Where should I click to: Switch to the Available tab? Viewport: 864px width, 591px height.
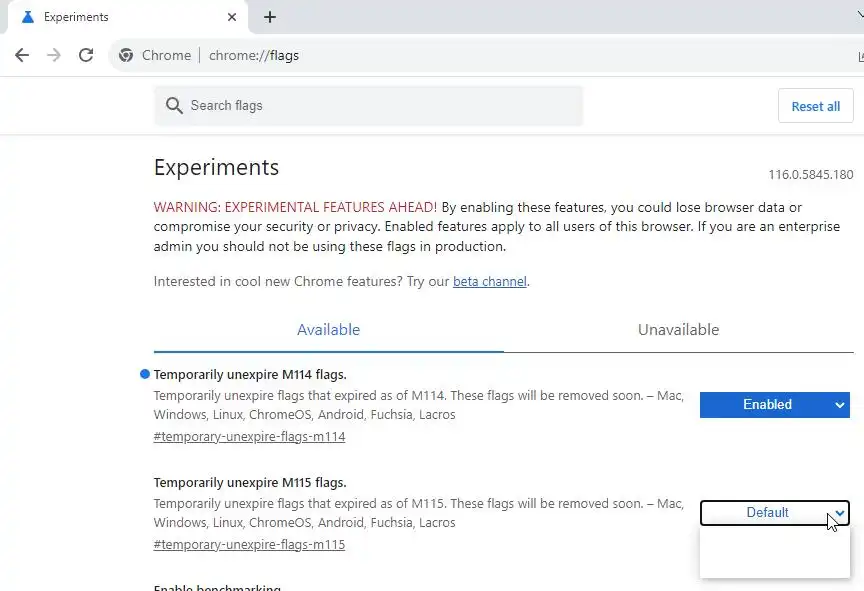(328, 329)
